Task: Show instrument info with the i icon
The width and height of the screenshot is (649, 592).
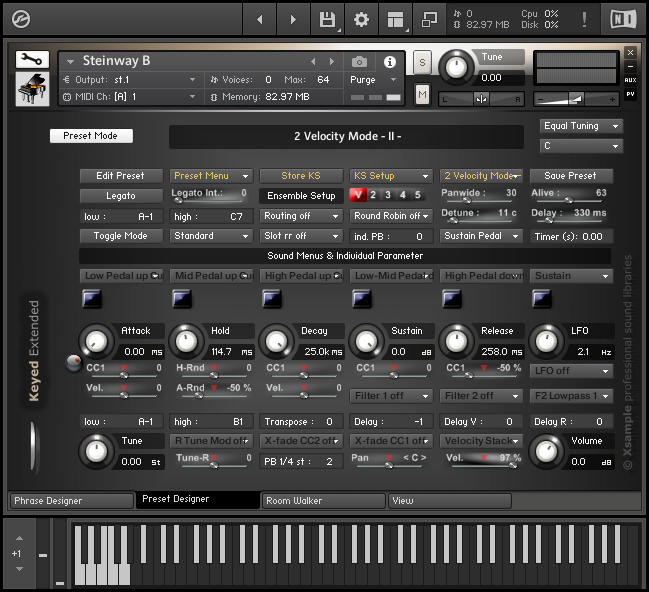Action: click(x=389, y=62)
